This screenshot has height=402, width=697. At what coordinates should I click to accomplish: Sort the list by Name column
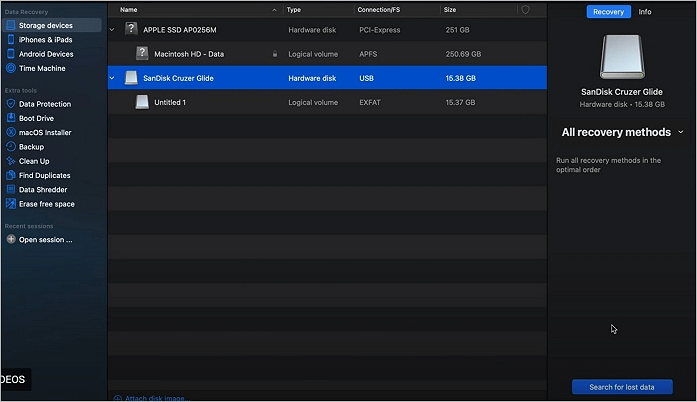(x=129, y=10)
